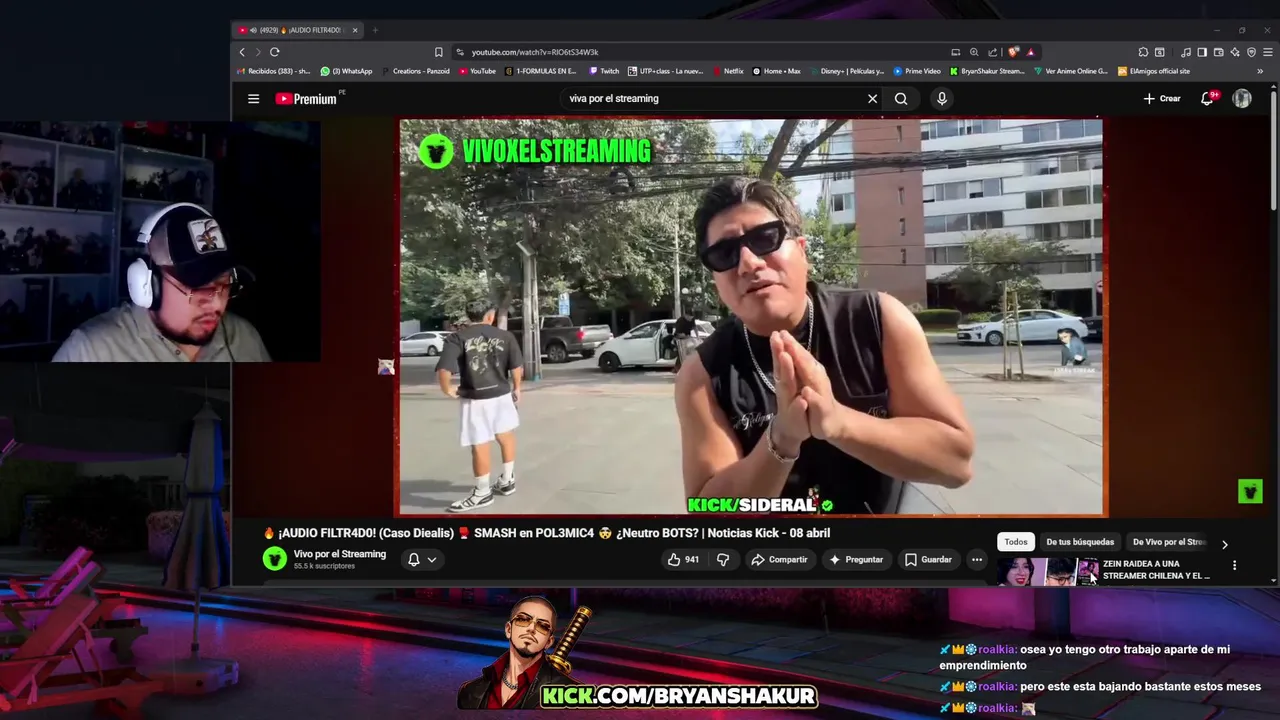Open the Recibidos (383) Gmail bookmark
The width and height of the screenshot is (1280, 720).
[x=273, y=71]
